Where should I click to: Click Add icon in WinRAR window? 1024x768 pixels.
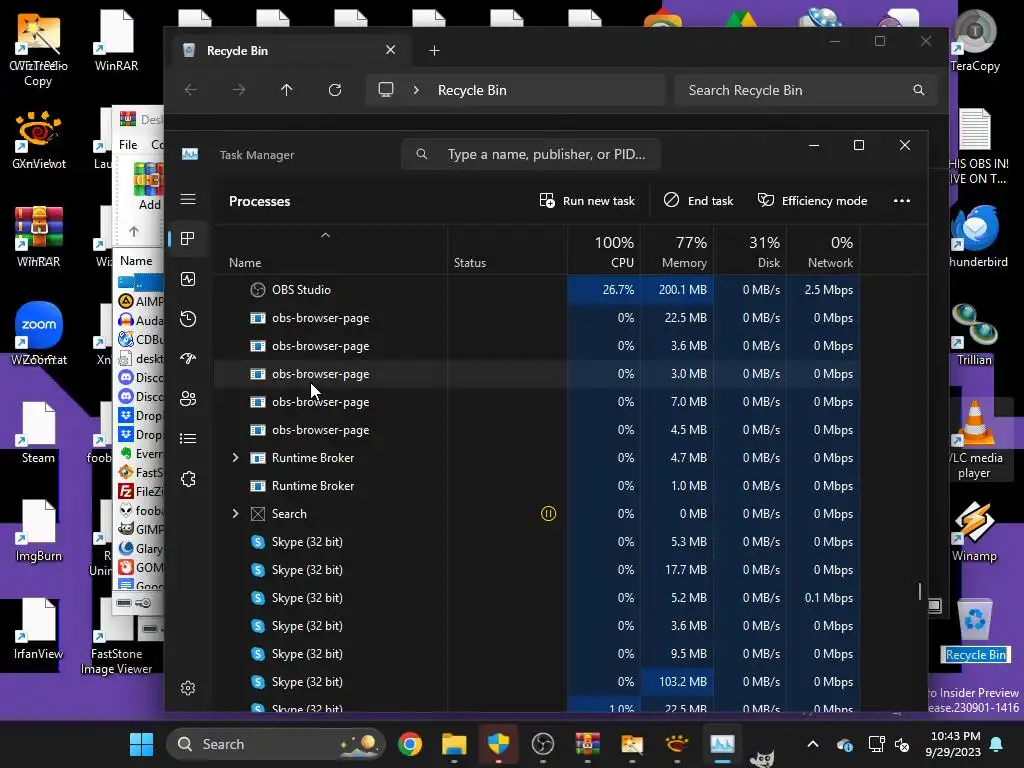coord(150,186)
